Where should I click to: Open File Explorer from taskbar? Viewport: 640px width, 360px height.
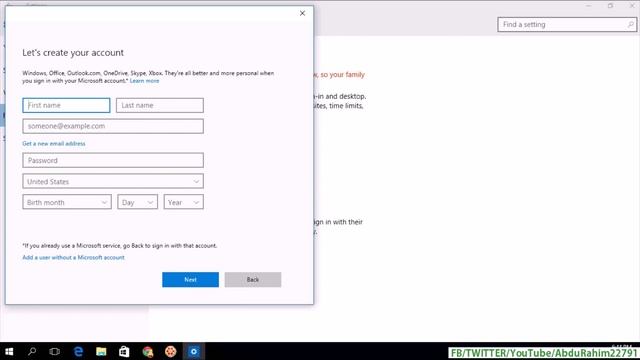pos(101,351)
